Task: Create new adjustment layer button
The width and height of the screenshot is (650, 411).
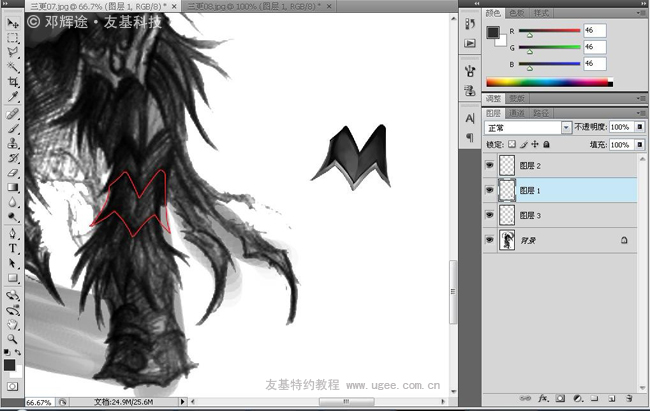Action: click(x=577, y=398)
